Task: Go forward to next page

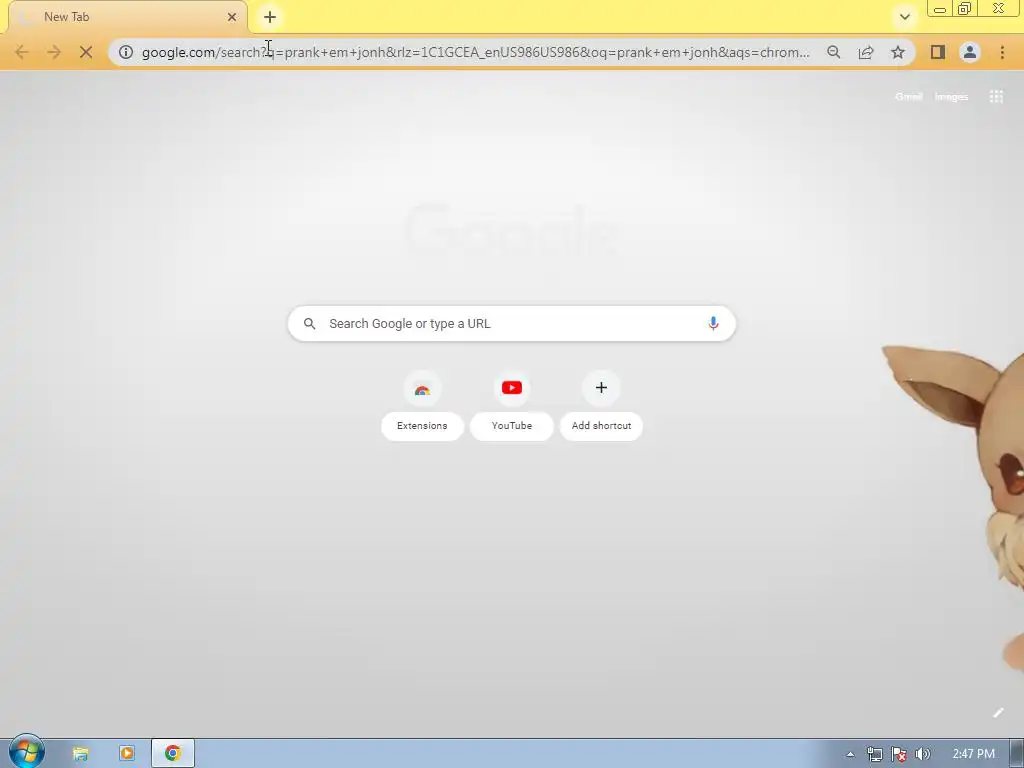Action: point(54,52)
